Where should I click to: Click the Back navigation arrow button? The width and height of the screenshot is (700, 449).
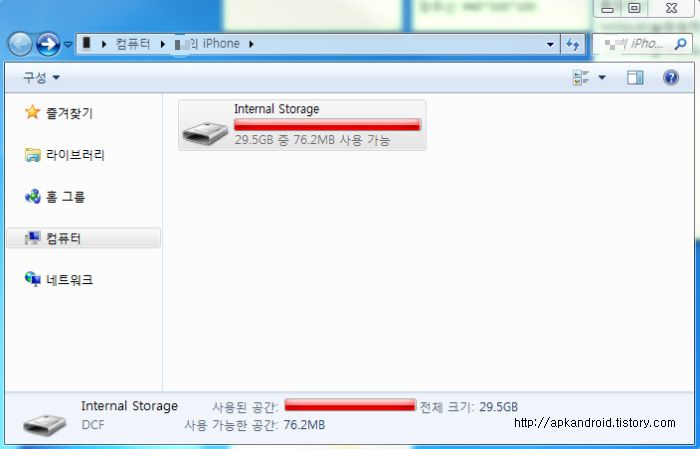[20, 44]
